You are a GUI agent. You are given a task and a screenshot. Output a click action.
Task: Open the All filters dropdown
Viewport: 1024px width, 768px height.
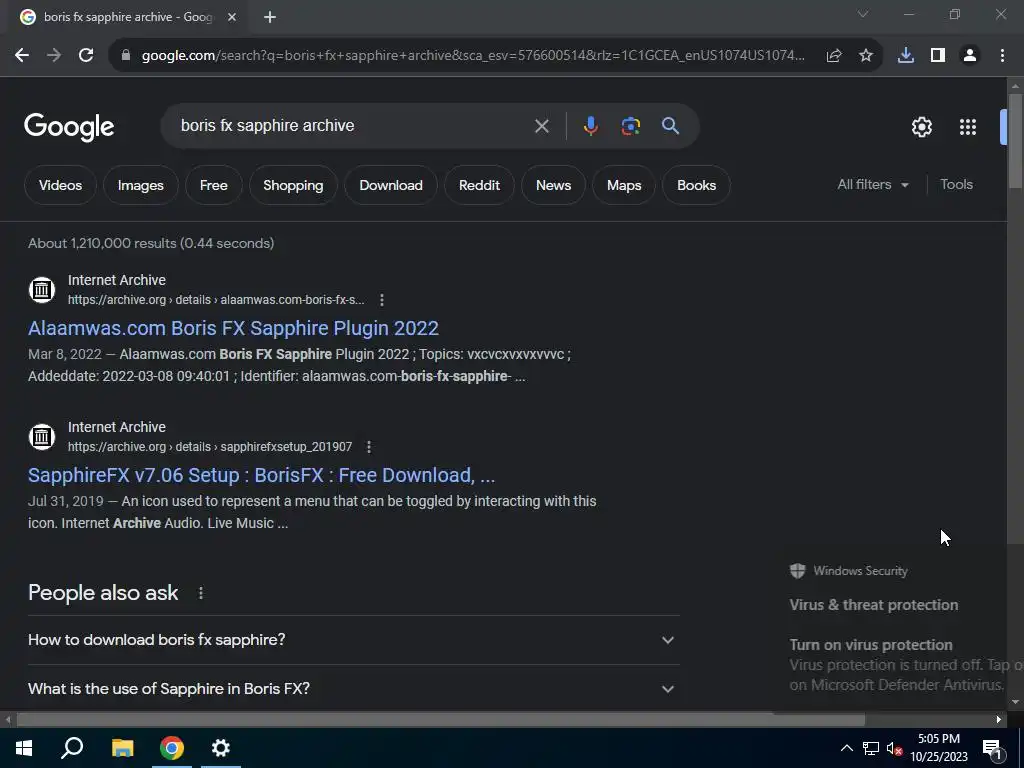coord(872,185)
